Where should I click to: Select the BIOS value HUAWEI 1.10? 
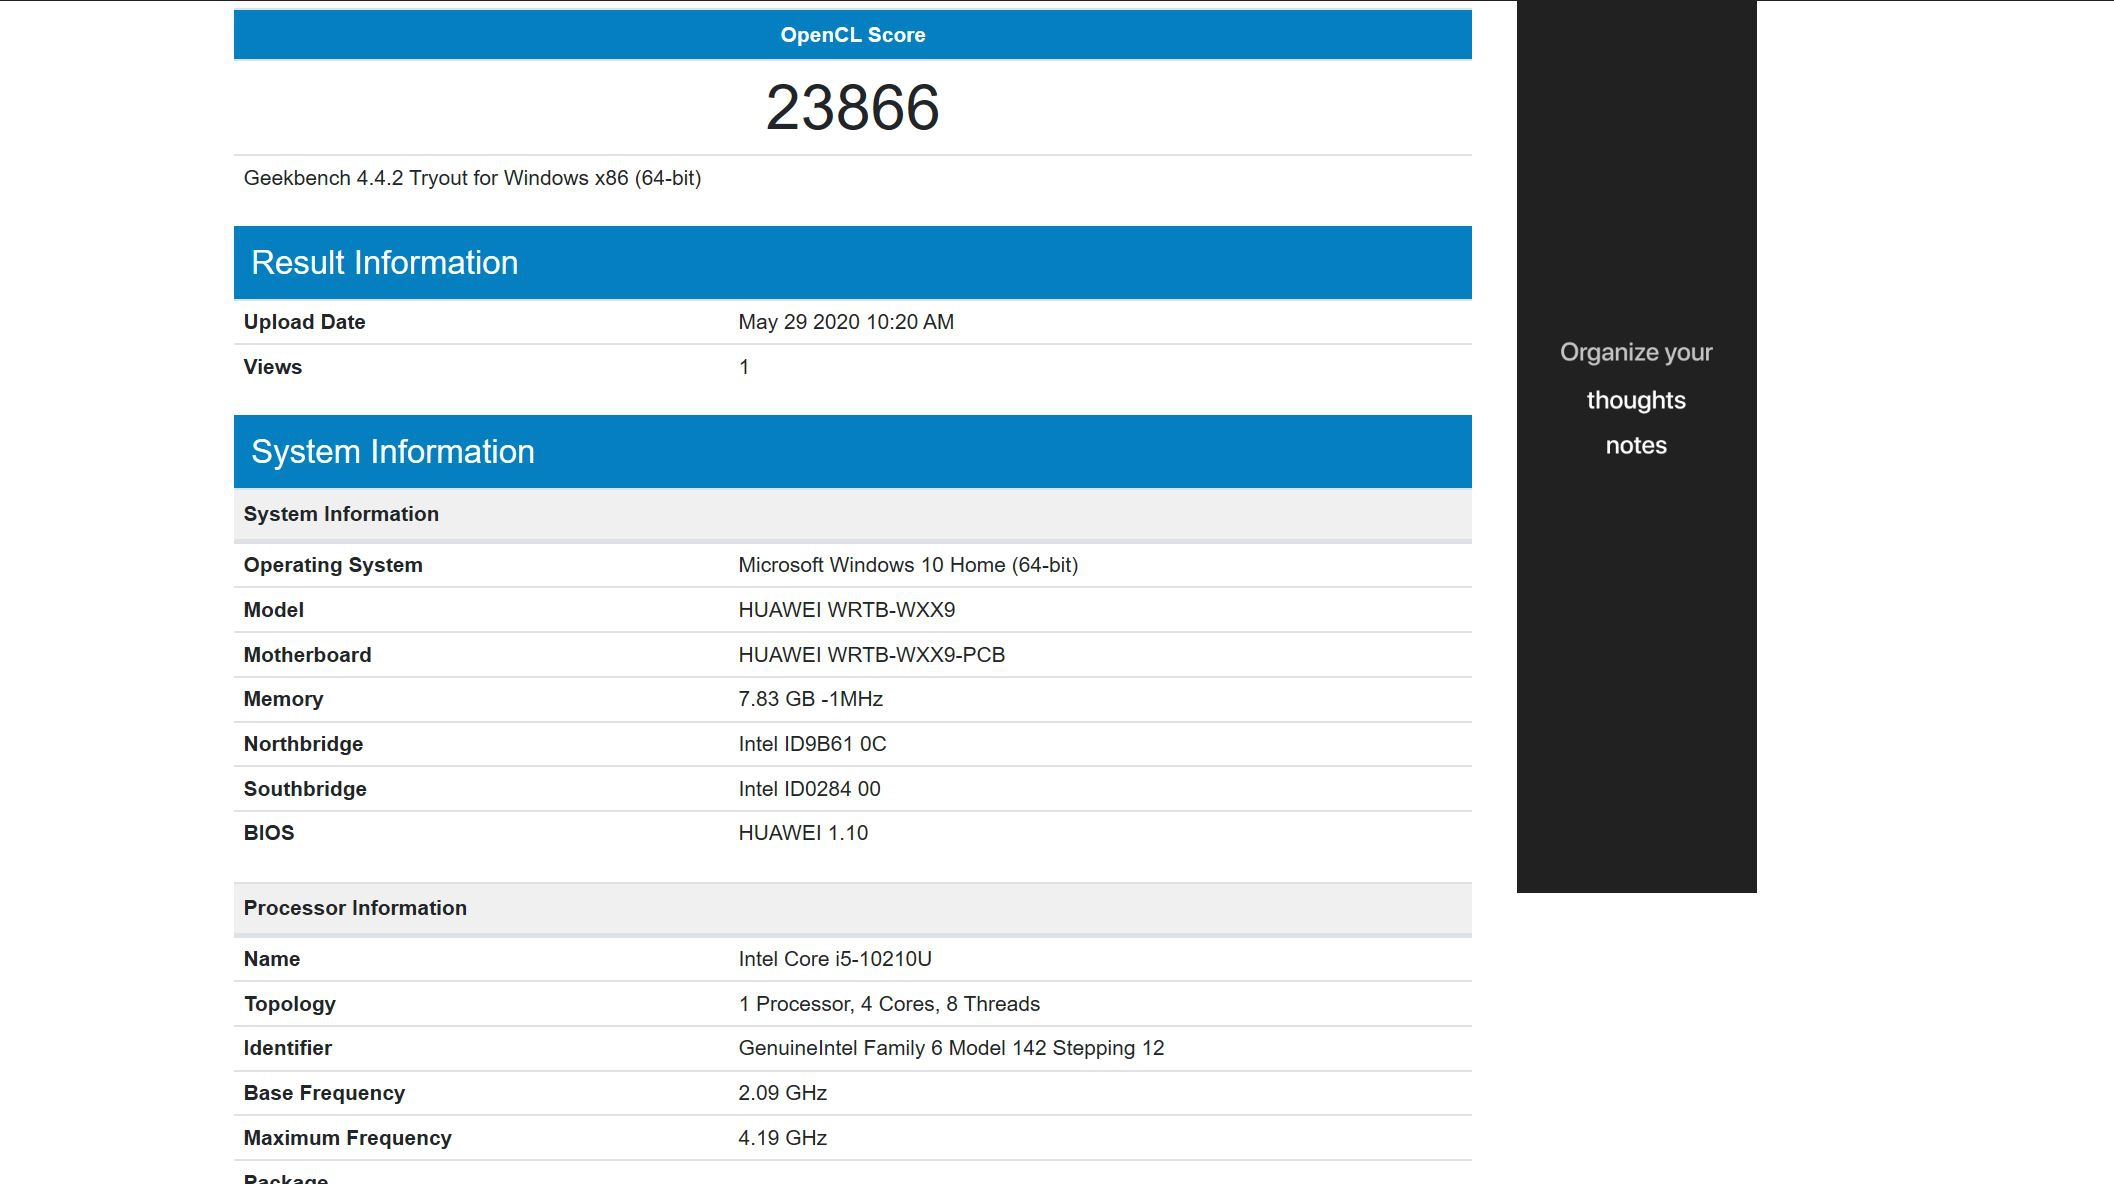tap(803, 833)
